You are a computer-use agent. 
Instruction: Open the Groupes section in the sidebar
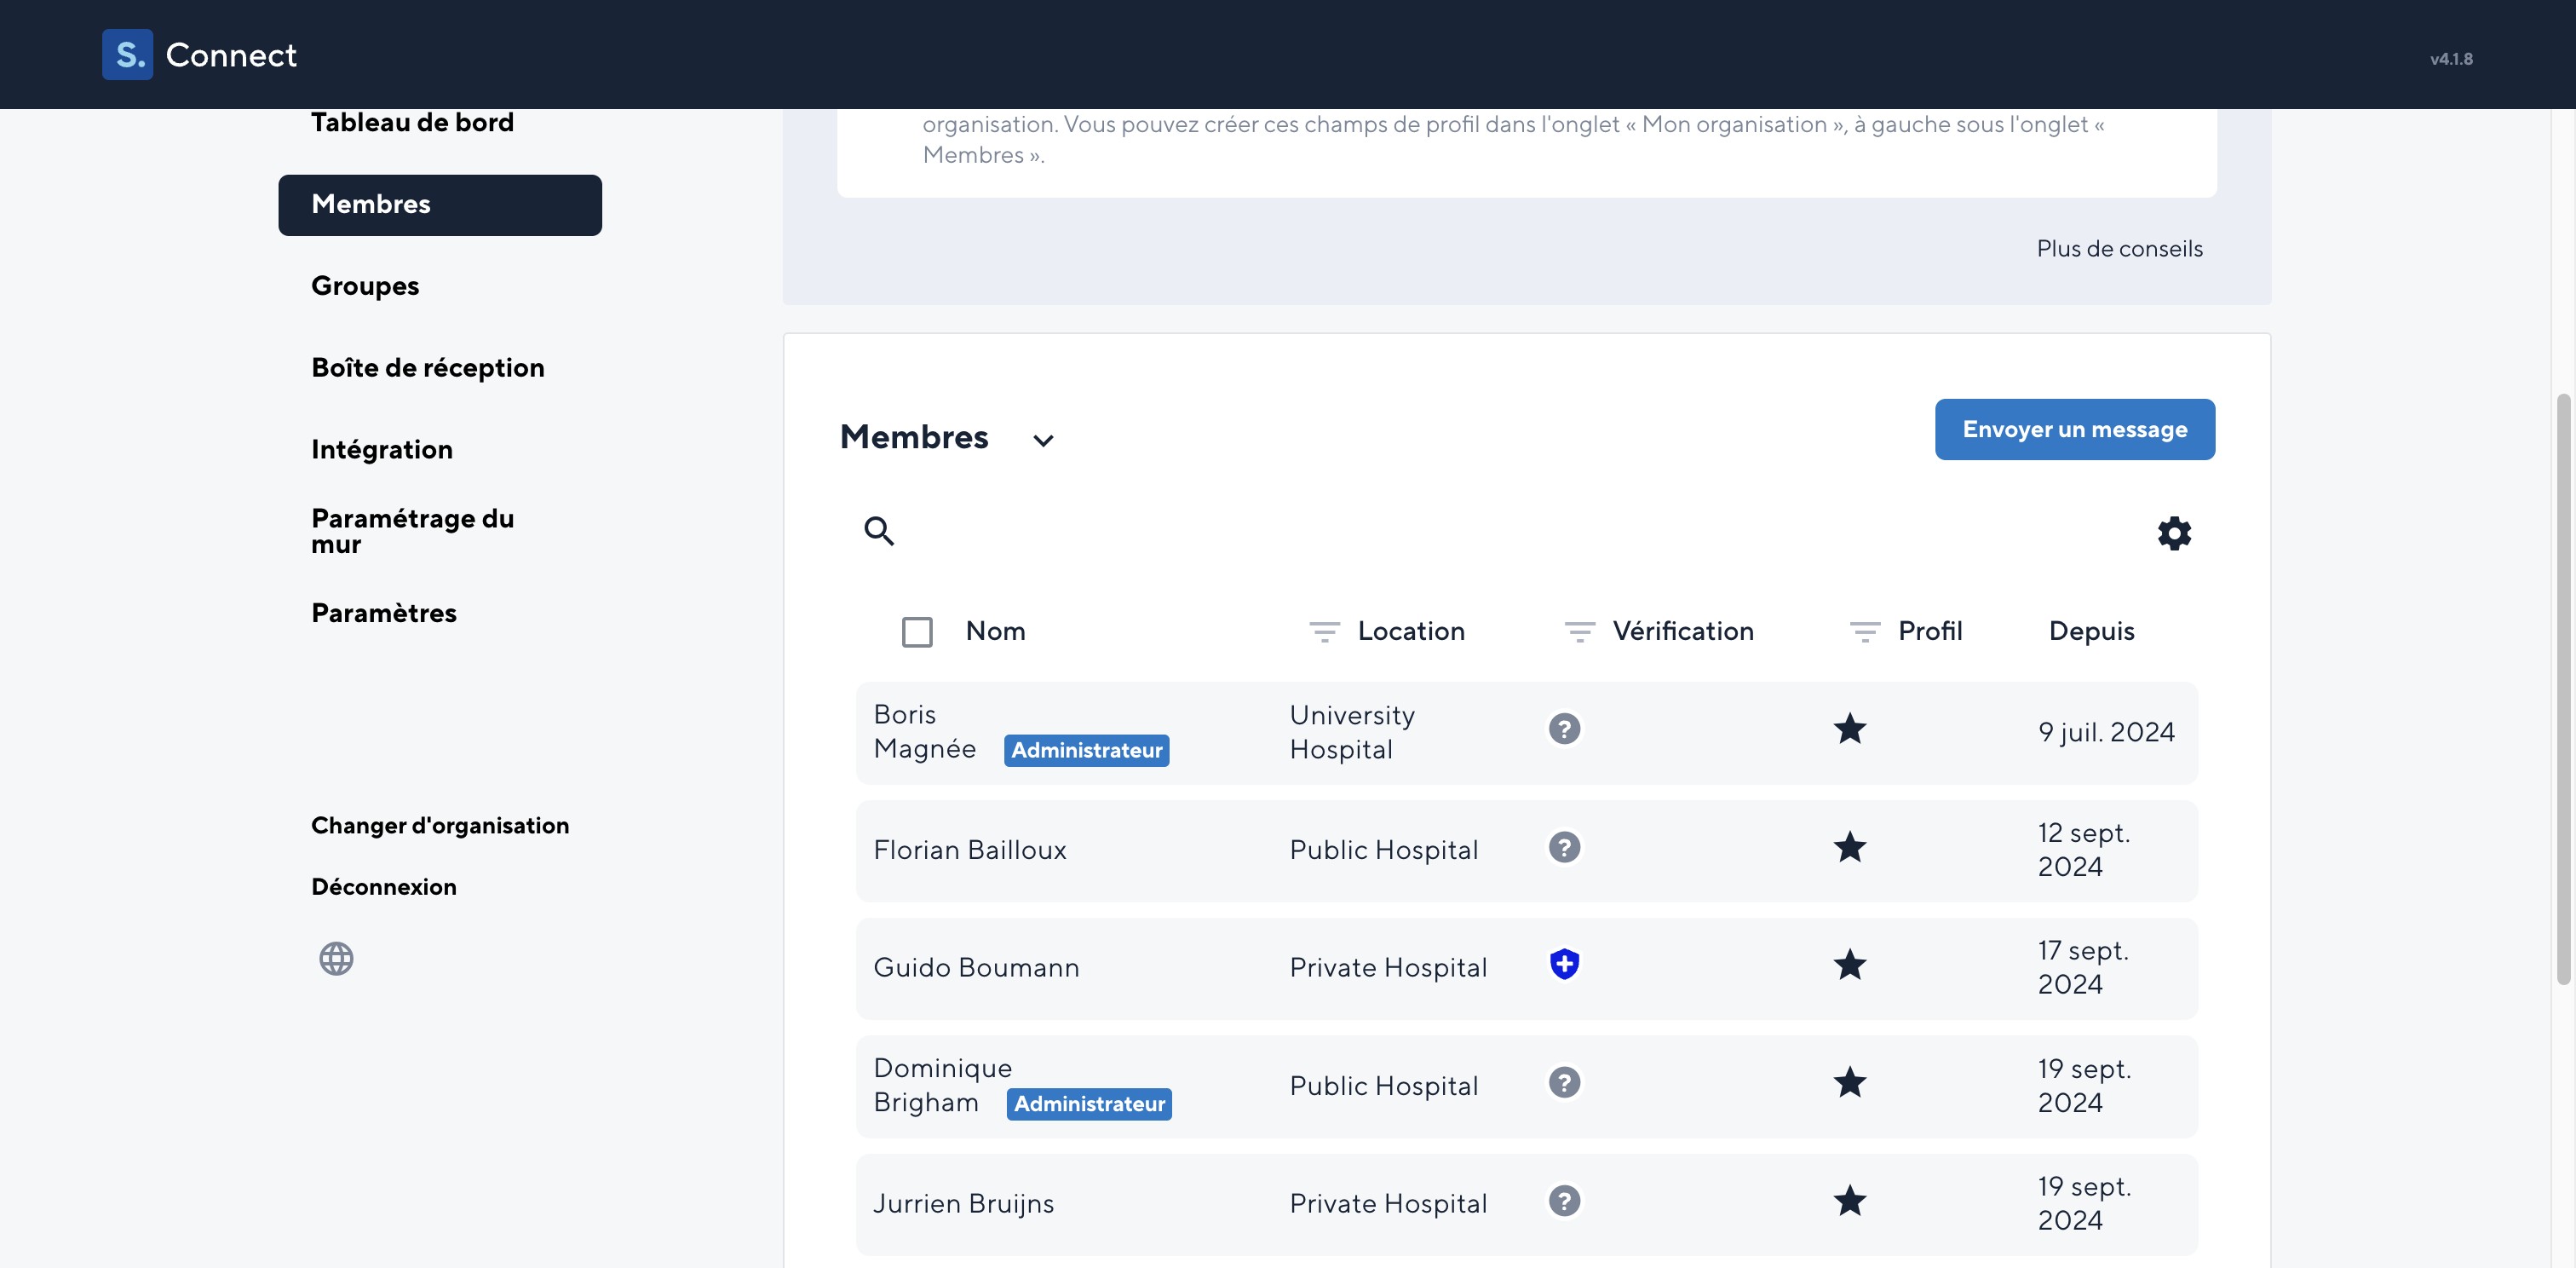point(364,286)
